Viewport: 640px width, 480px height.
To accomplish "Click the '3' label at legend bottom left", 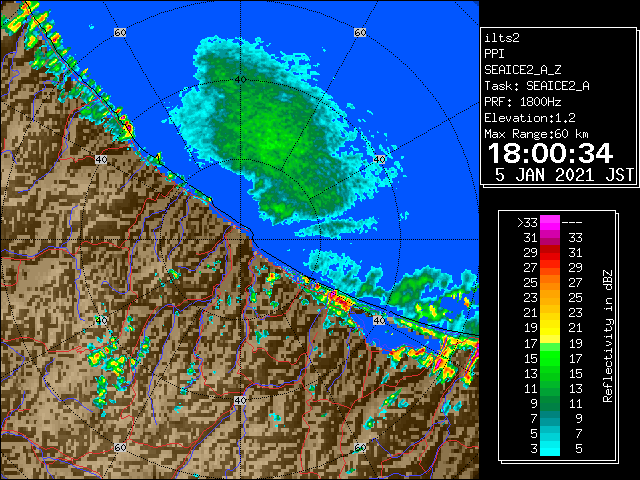I will (534, 449).
